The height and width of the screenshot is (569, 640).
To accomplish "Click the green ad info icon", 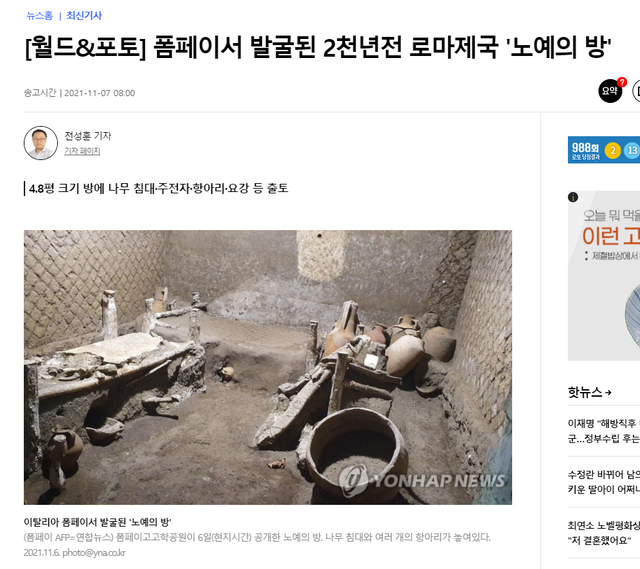I will pos(573,197).
